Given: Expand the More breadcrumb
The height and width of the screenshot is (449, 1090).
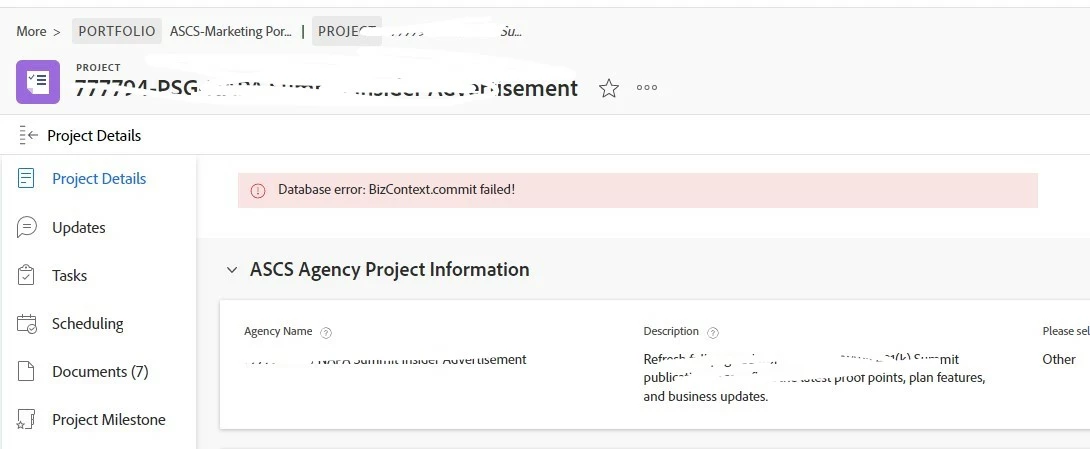Looking at the screenshot, I should (x=31, y=31).
